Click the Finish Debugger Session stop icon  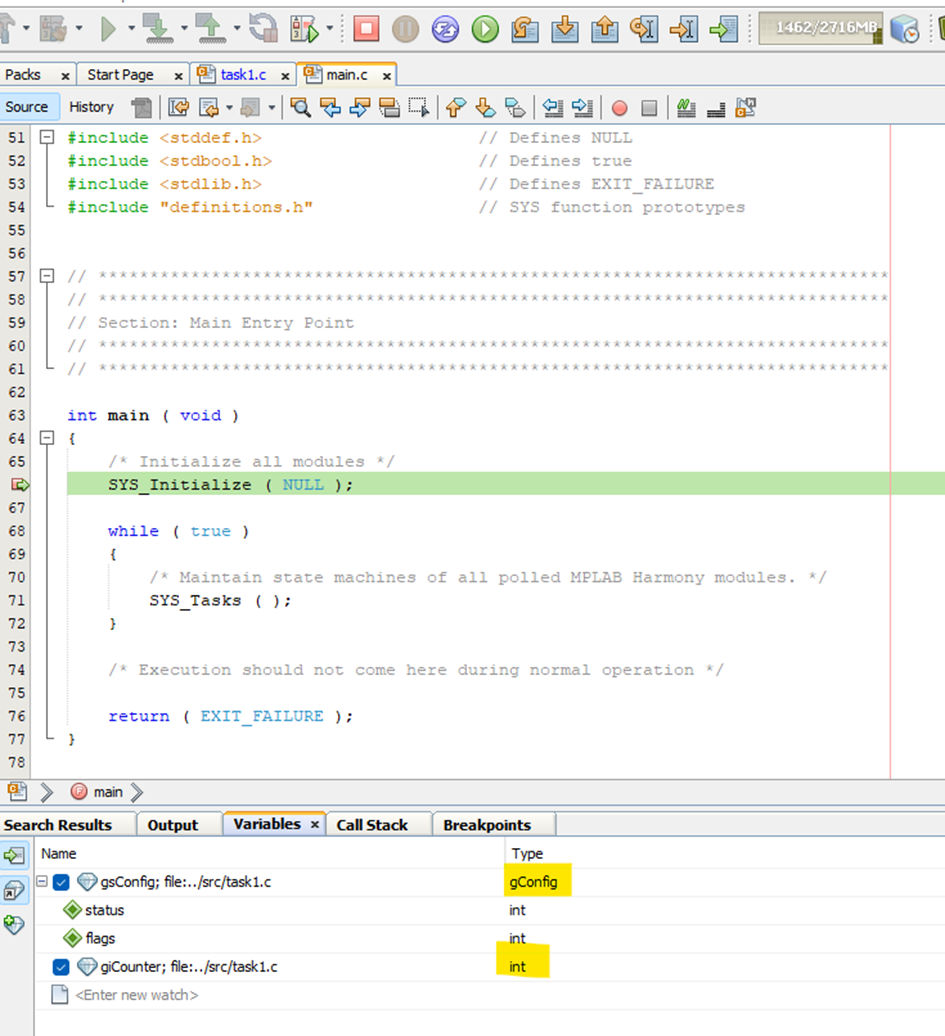pyautogui.click(x=366, y=29)
